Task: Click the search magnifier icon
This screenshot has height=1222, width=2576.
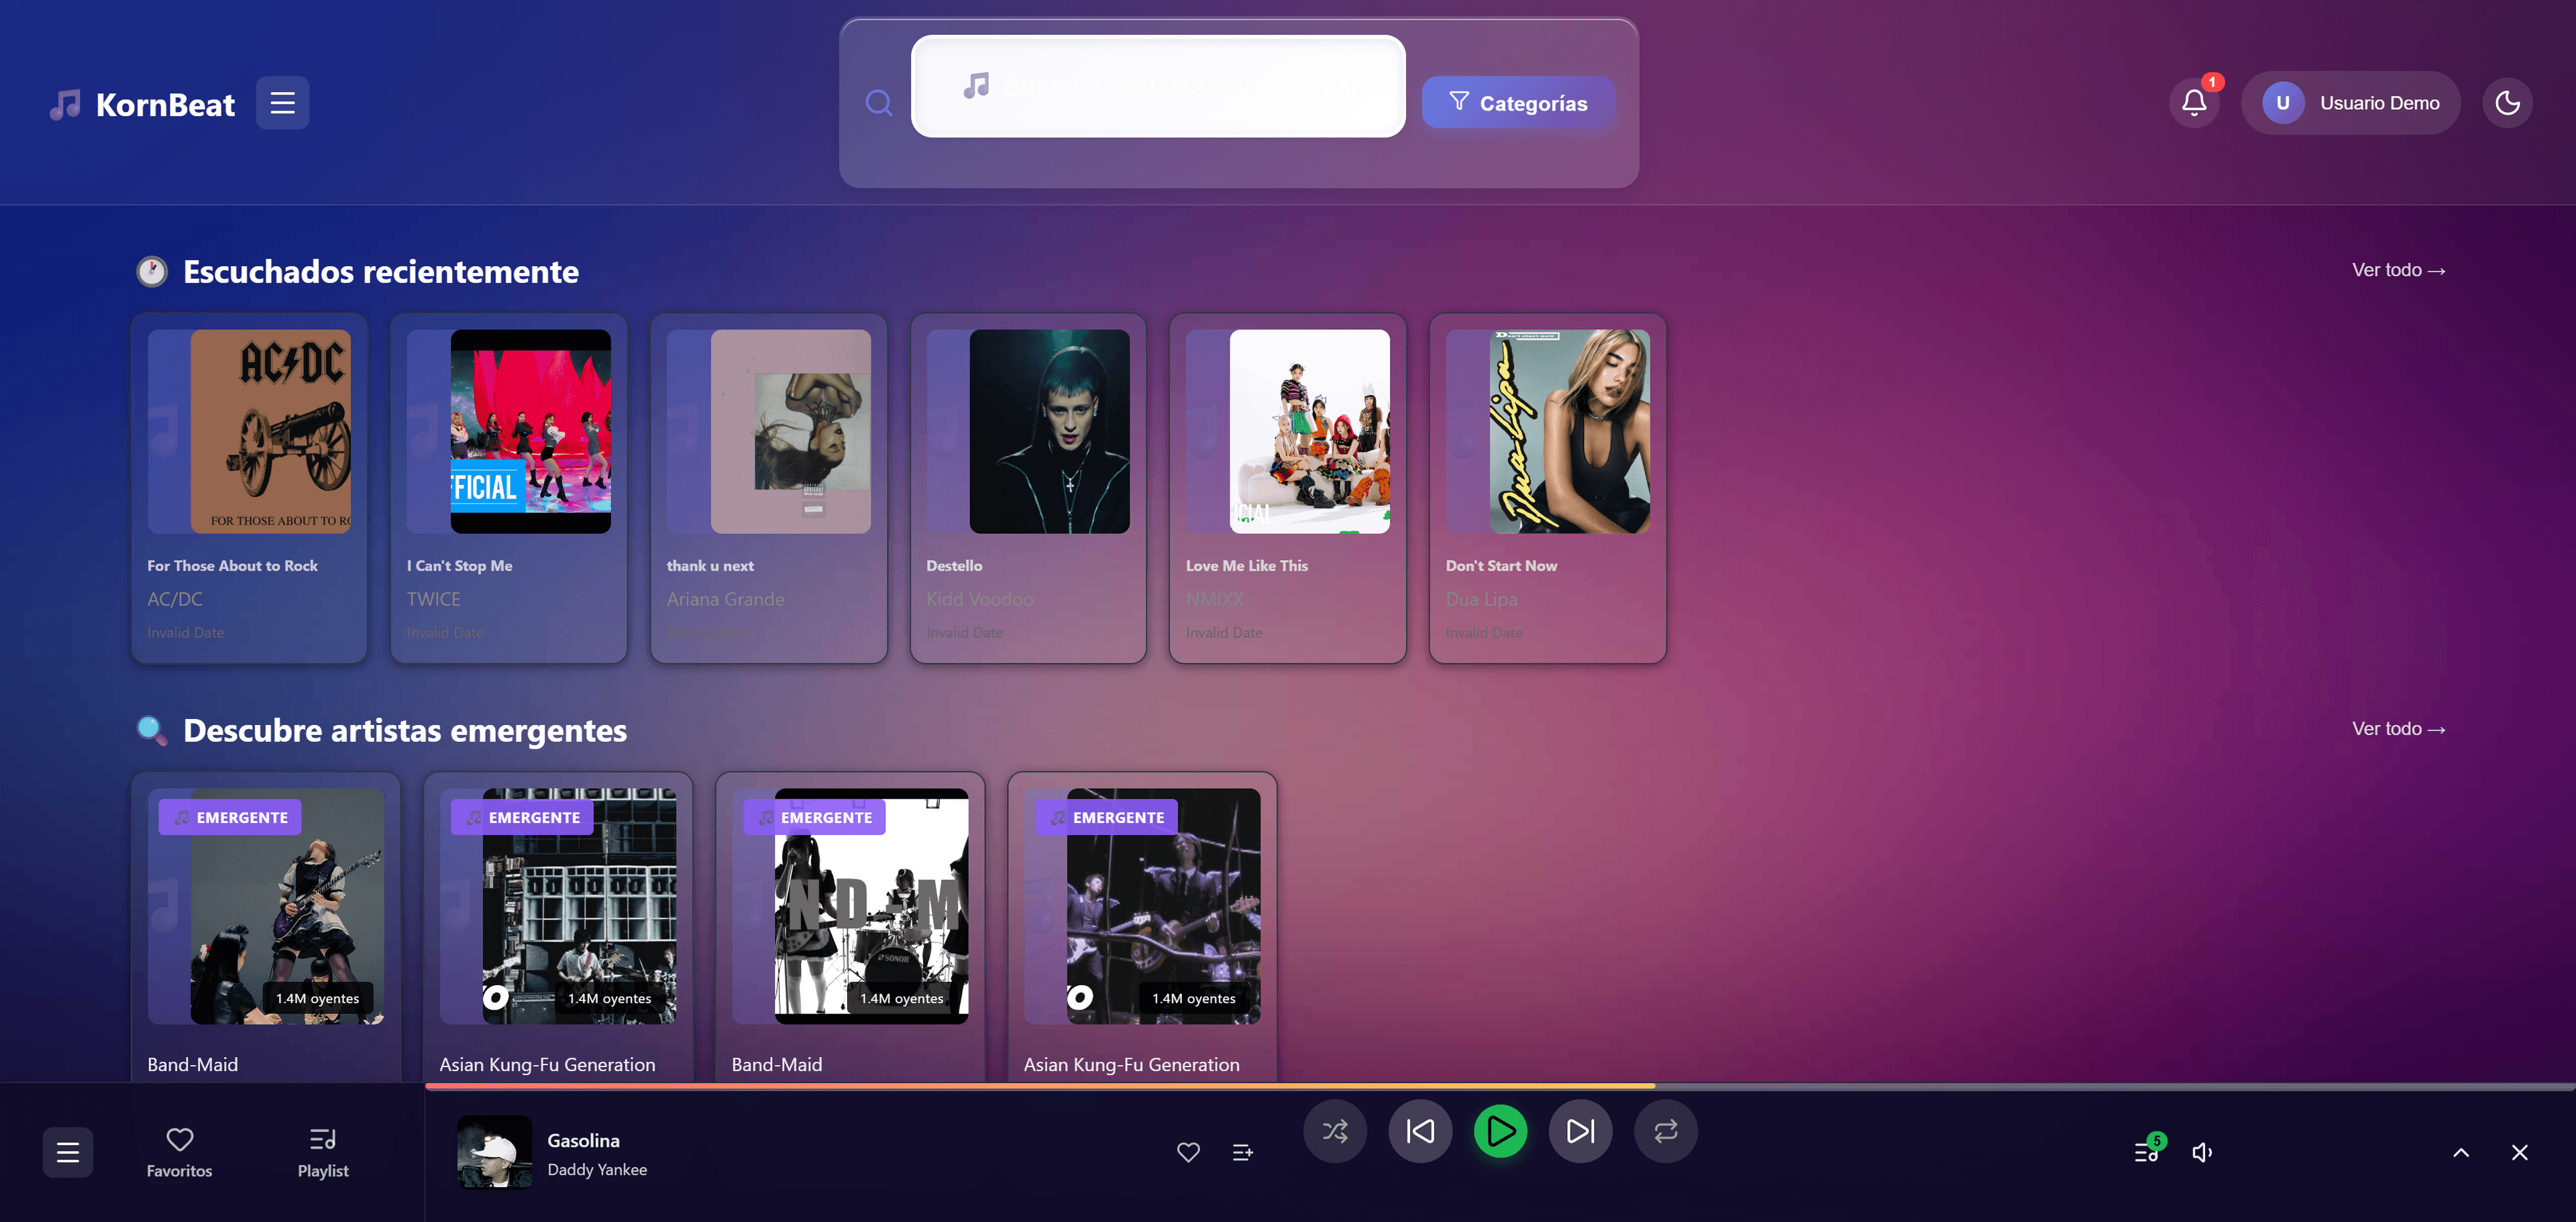Action: (878, 103)
